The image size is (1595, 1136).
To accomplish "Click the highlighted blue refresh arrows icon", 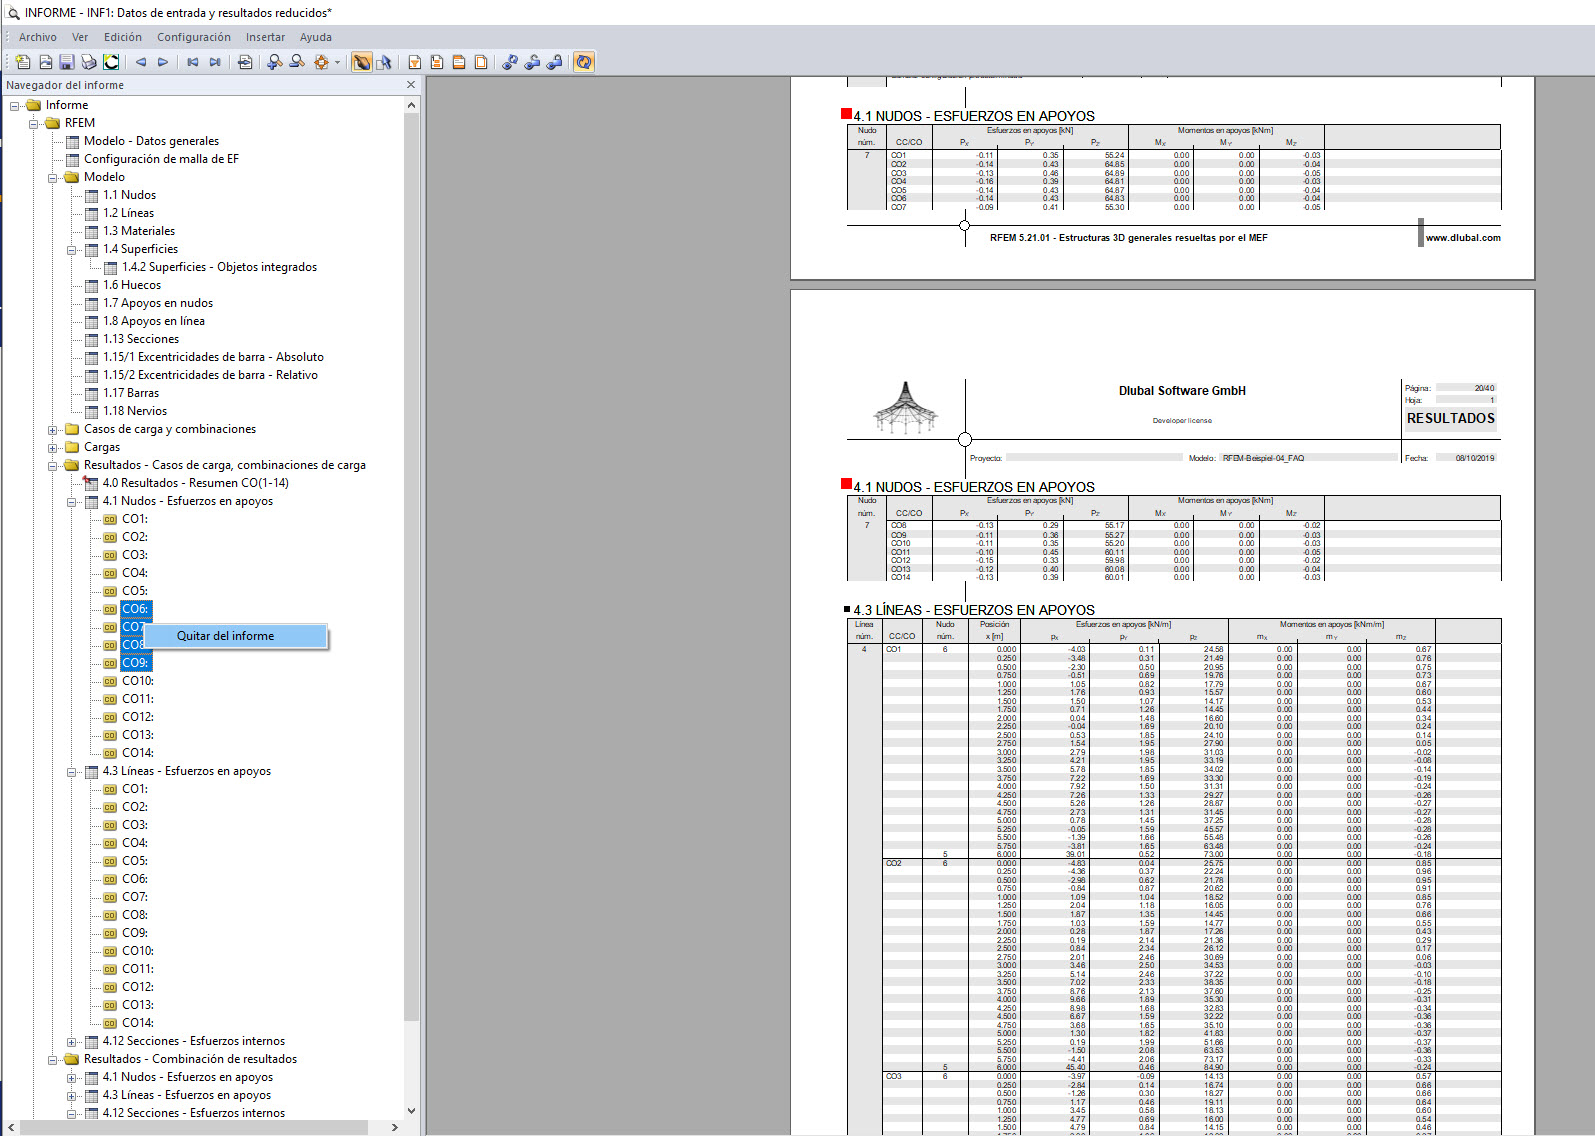I will pyautogui.click(x=584, y=62).
